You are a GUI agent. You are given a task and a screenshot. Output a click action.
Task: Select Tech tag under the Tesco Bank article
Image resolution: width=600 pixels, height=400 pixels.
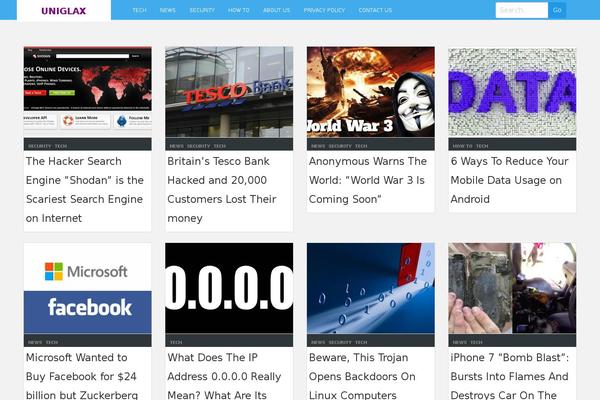coord(220,146)
